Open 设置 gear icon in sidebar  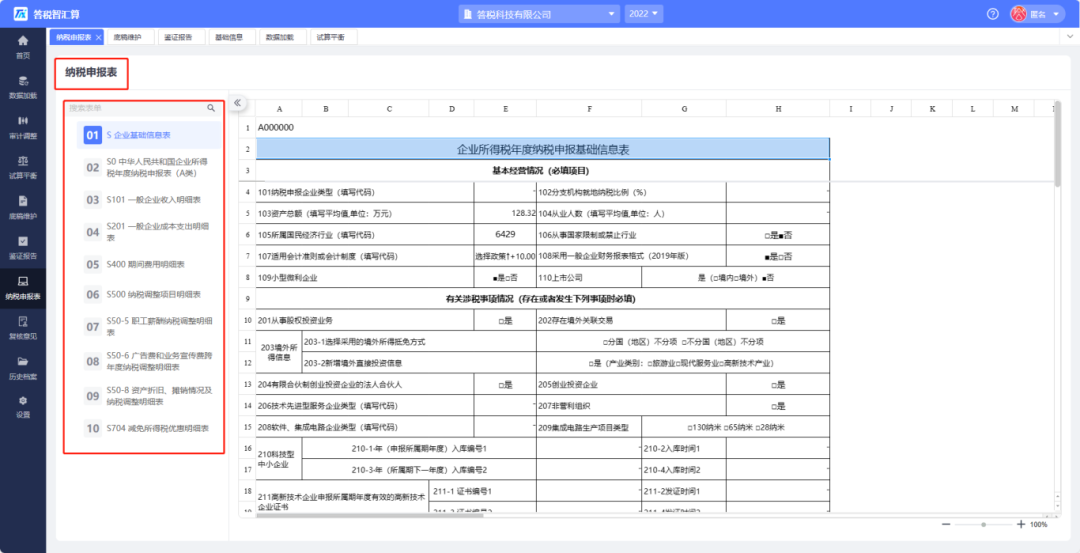[x=23, y=401]
